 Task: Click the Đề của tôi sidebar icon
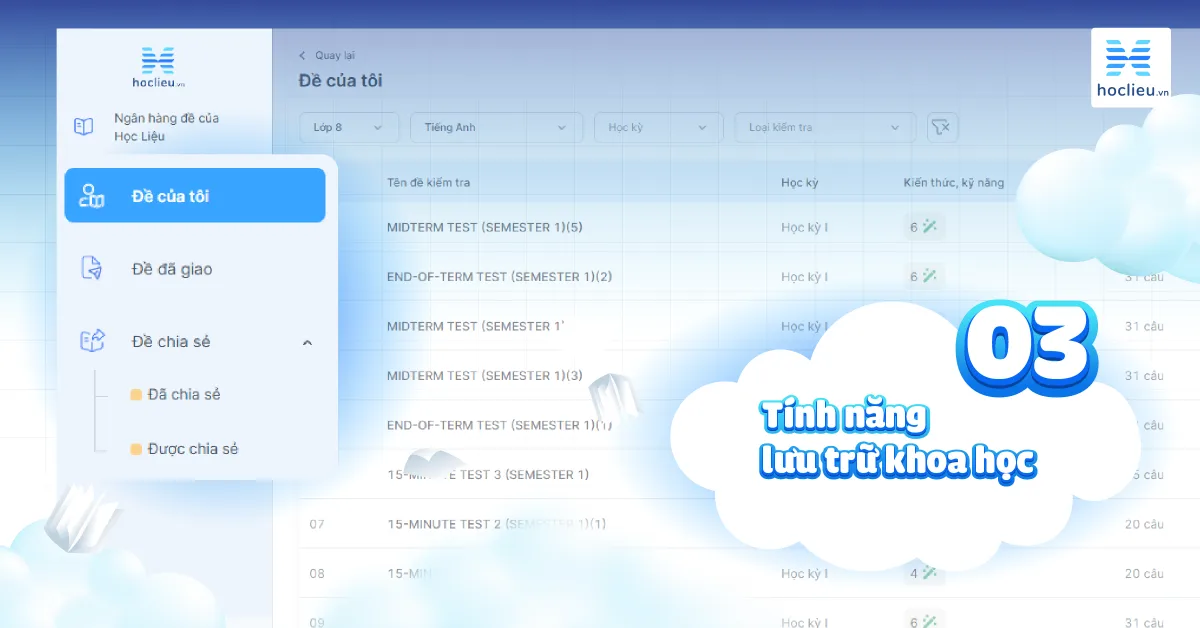coord(92,196)
